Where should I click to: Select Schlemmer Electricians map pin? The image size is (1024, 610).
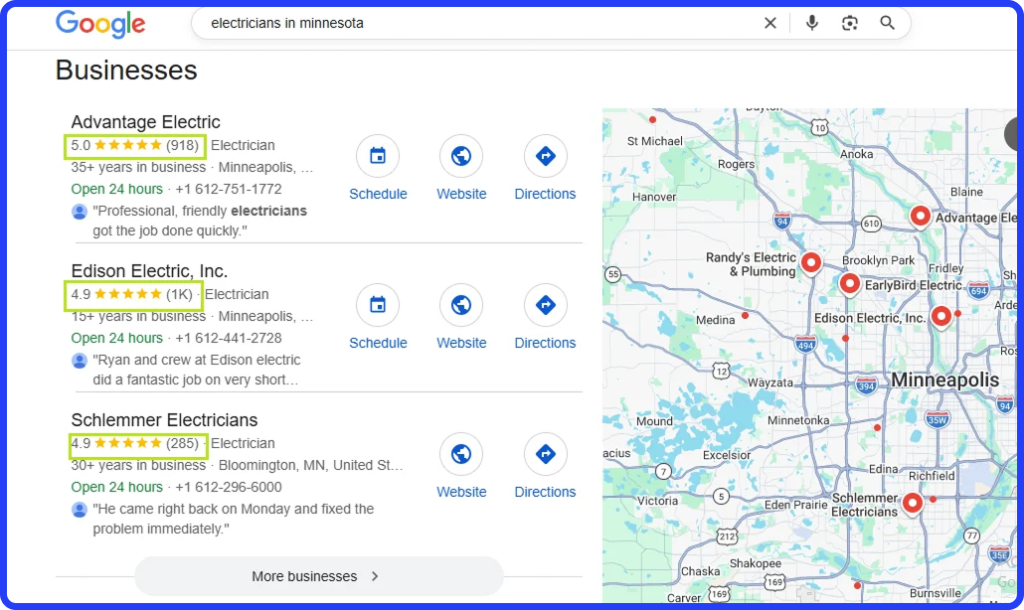(912, 503)
